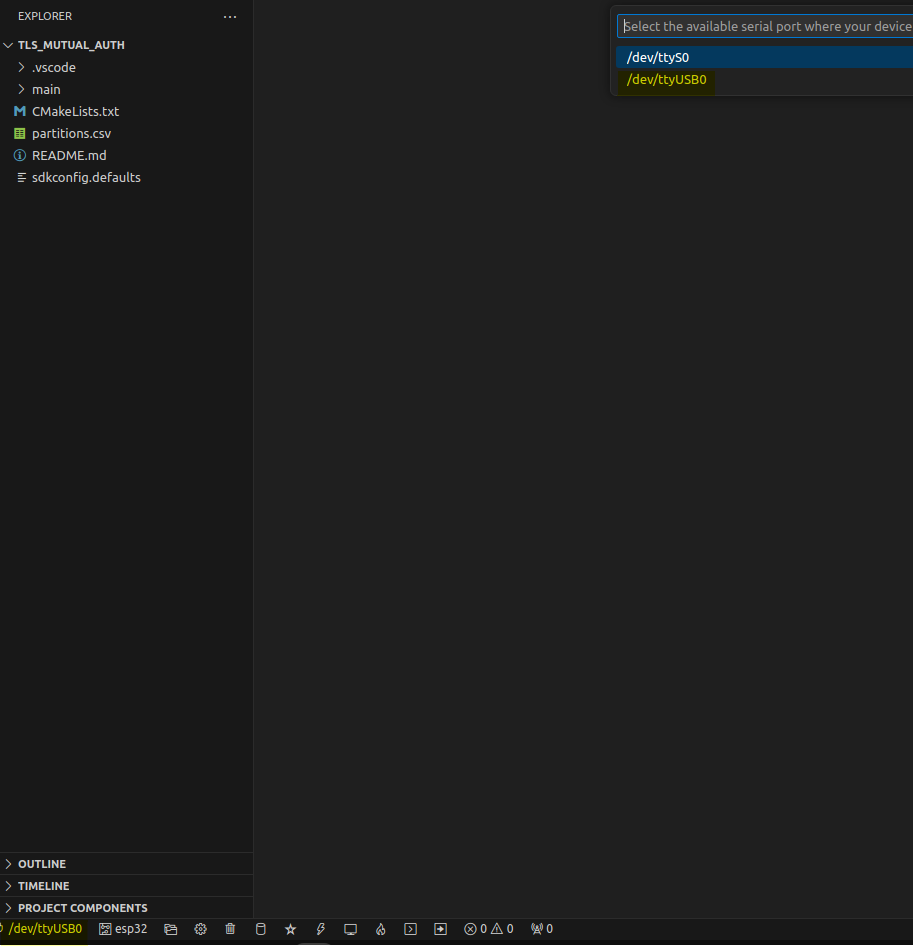Click build, flash and monitor flame icon
The image size is (913, 946).
(x=380, y=929)
